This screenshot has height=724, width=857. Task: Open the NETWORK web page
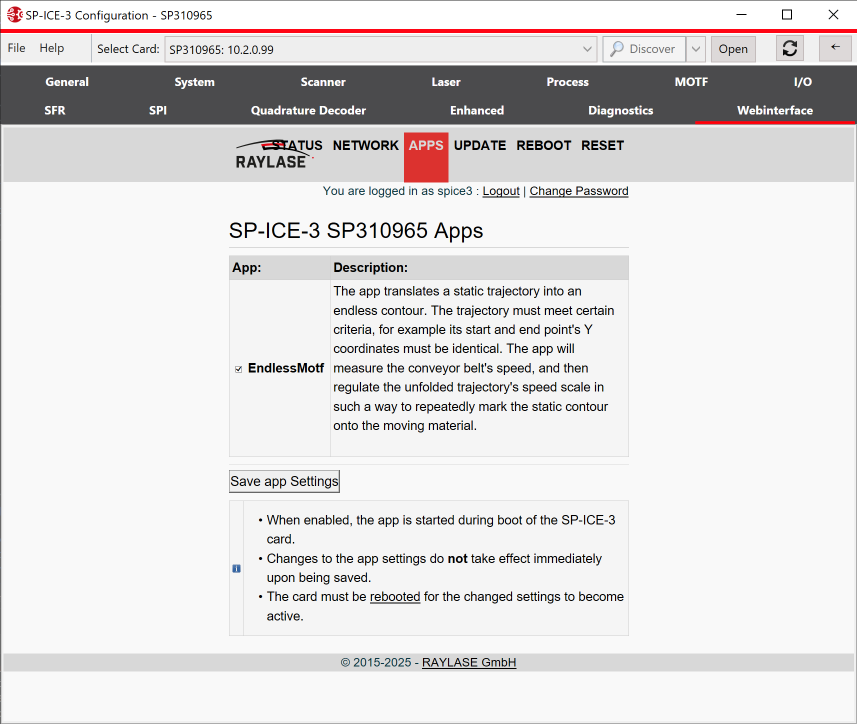[x=366, y=145]
